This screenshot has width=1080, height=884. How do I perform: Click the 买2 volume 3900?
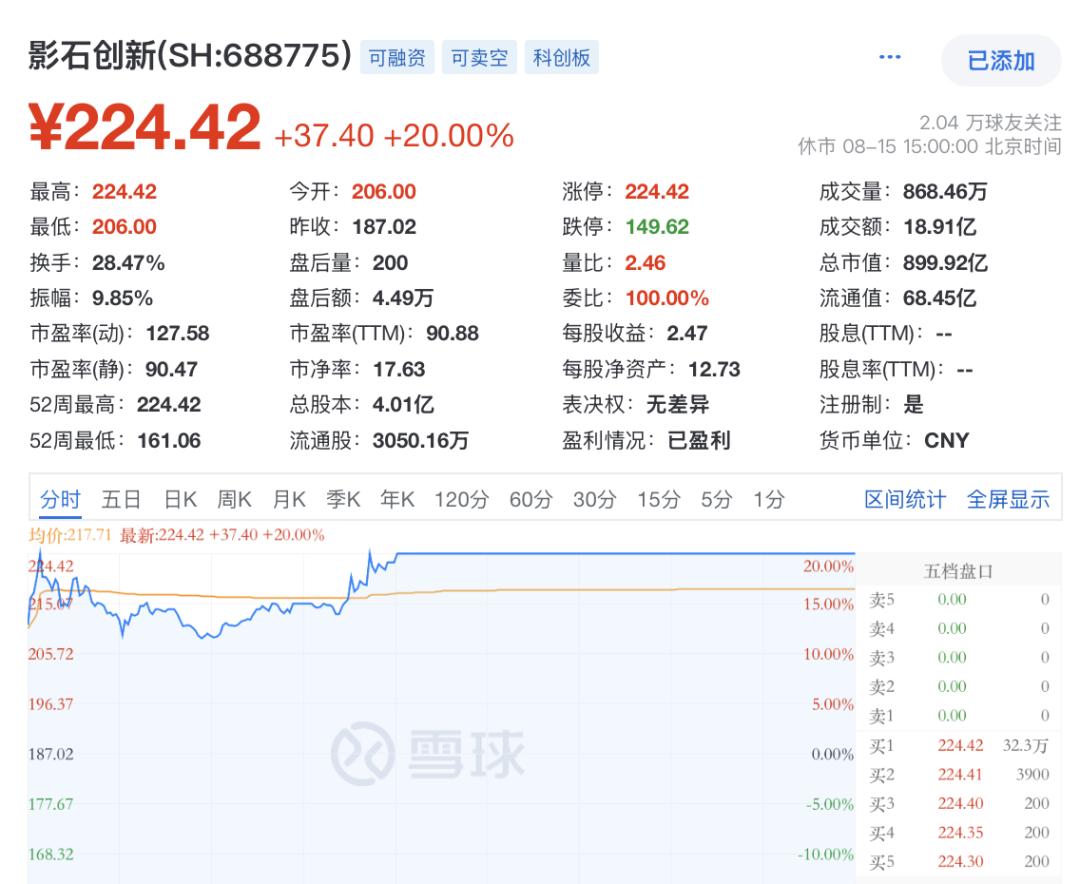(1032, 774)
